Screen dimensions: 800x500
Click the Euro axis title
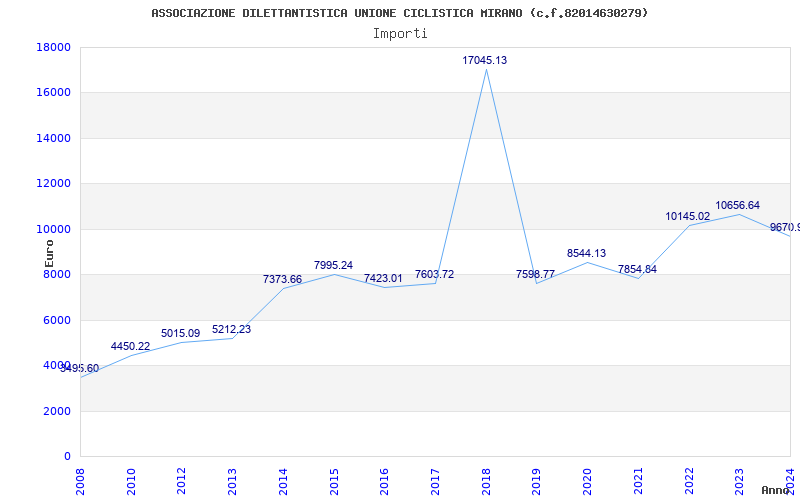pos(49,254)
